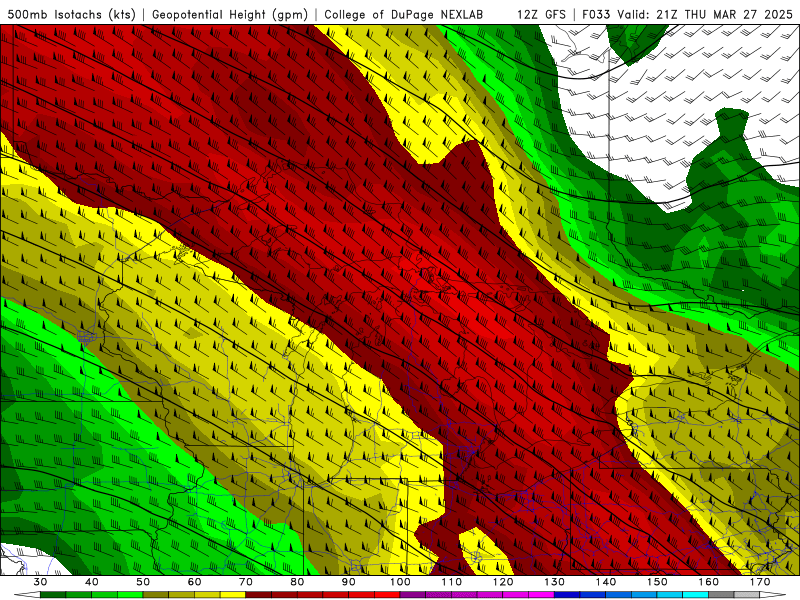The image size is (800, 600).
Task: Click the '160' color scale label
Action: [x=709, y=582]
